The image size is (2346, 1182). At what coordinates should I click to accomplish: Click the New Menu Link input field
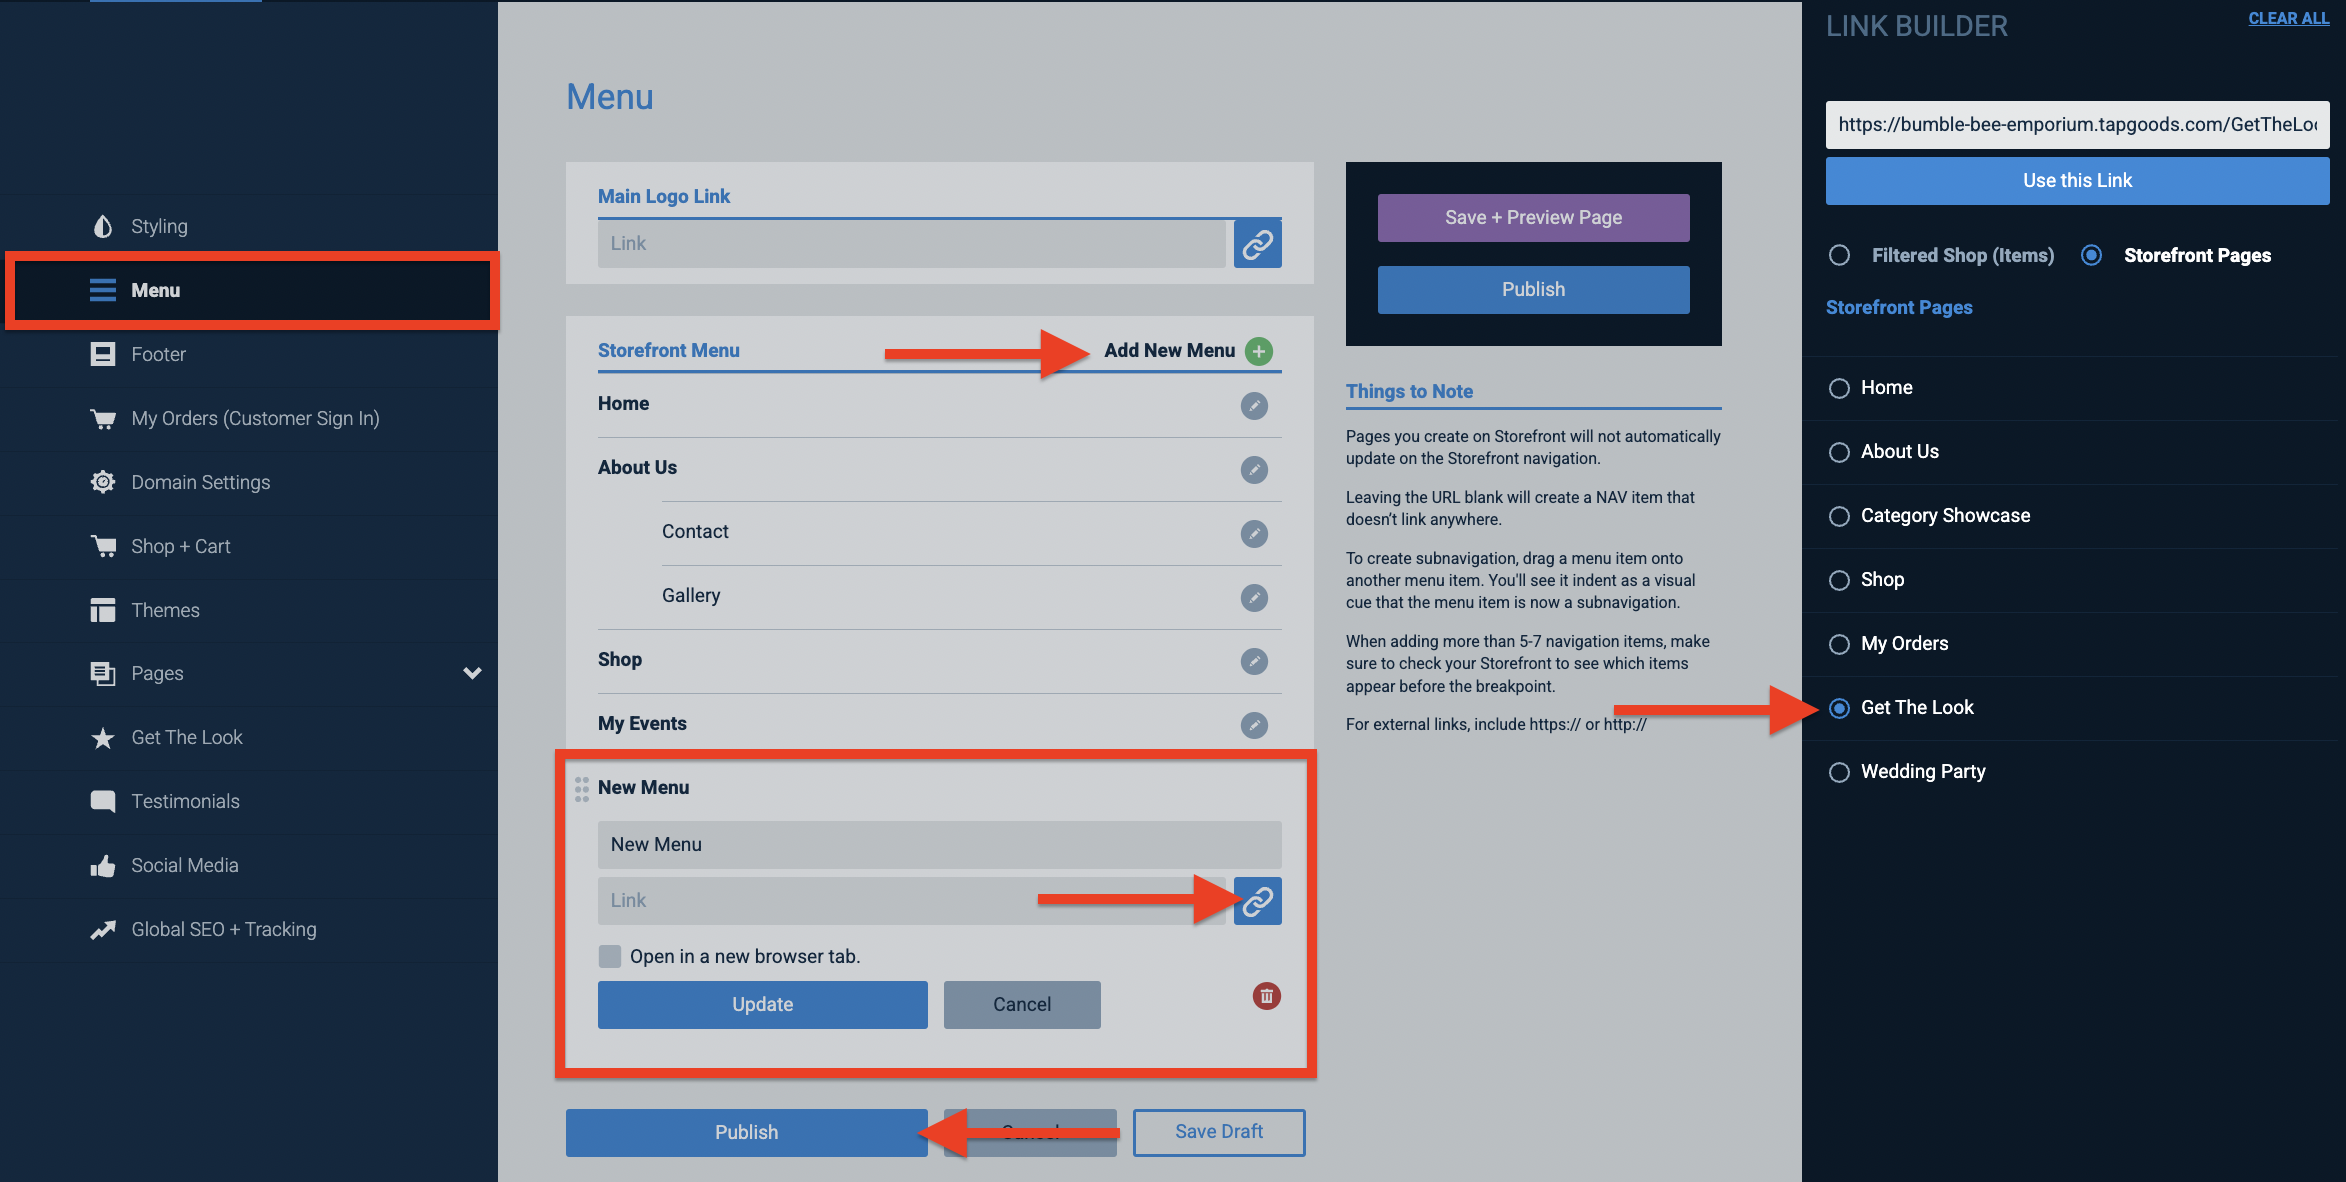coord(912,901)
